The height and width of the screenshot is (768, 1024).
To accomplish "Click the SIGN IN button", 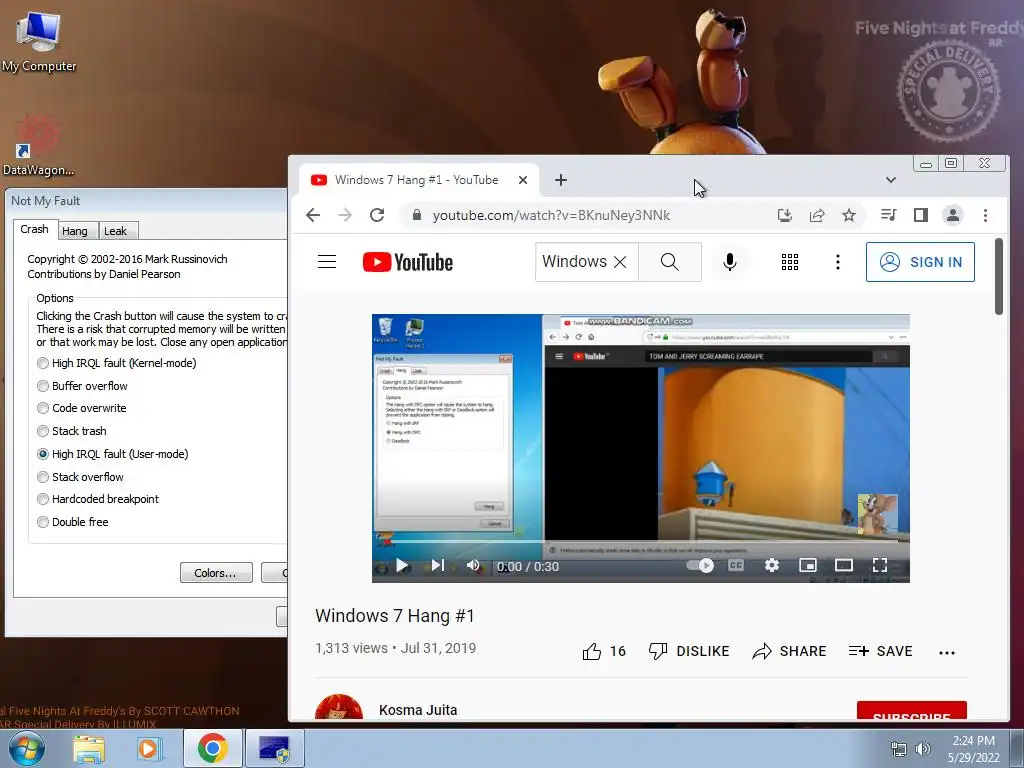I will coord(920,262).
